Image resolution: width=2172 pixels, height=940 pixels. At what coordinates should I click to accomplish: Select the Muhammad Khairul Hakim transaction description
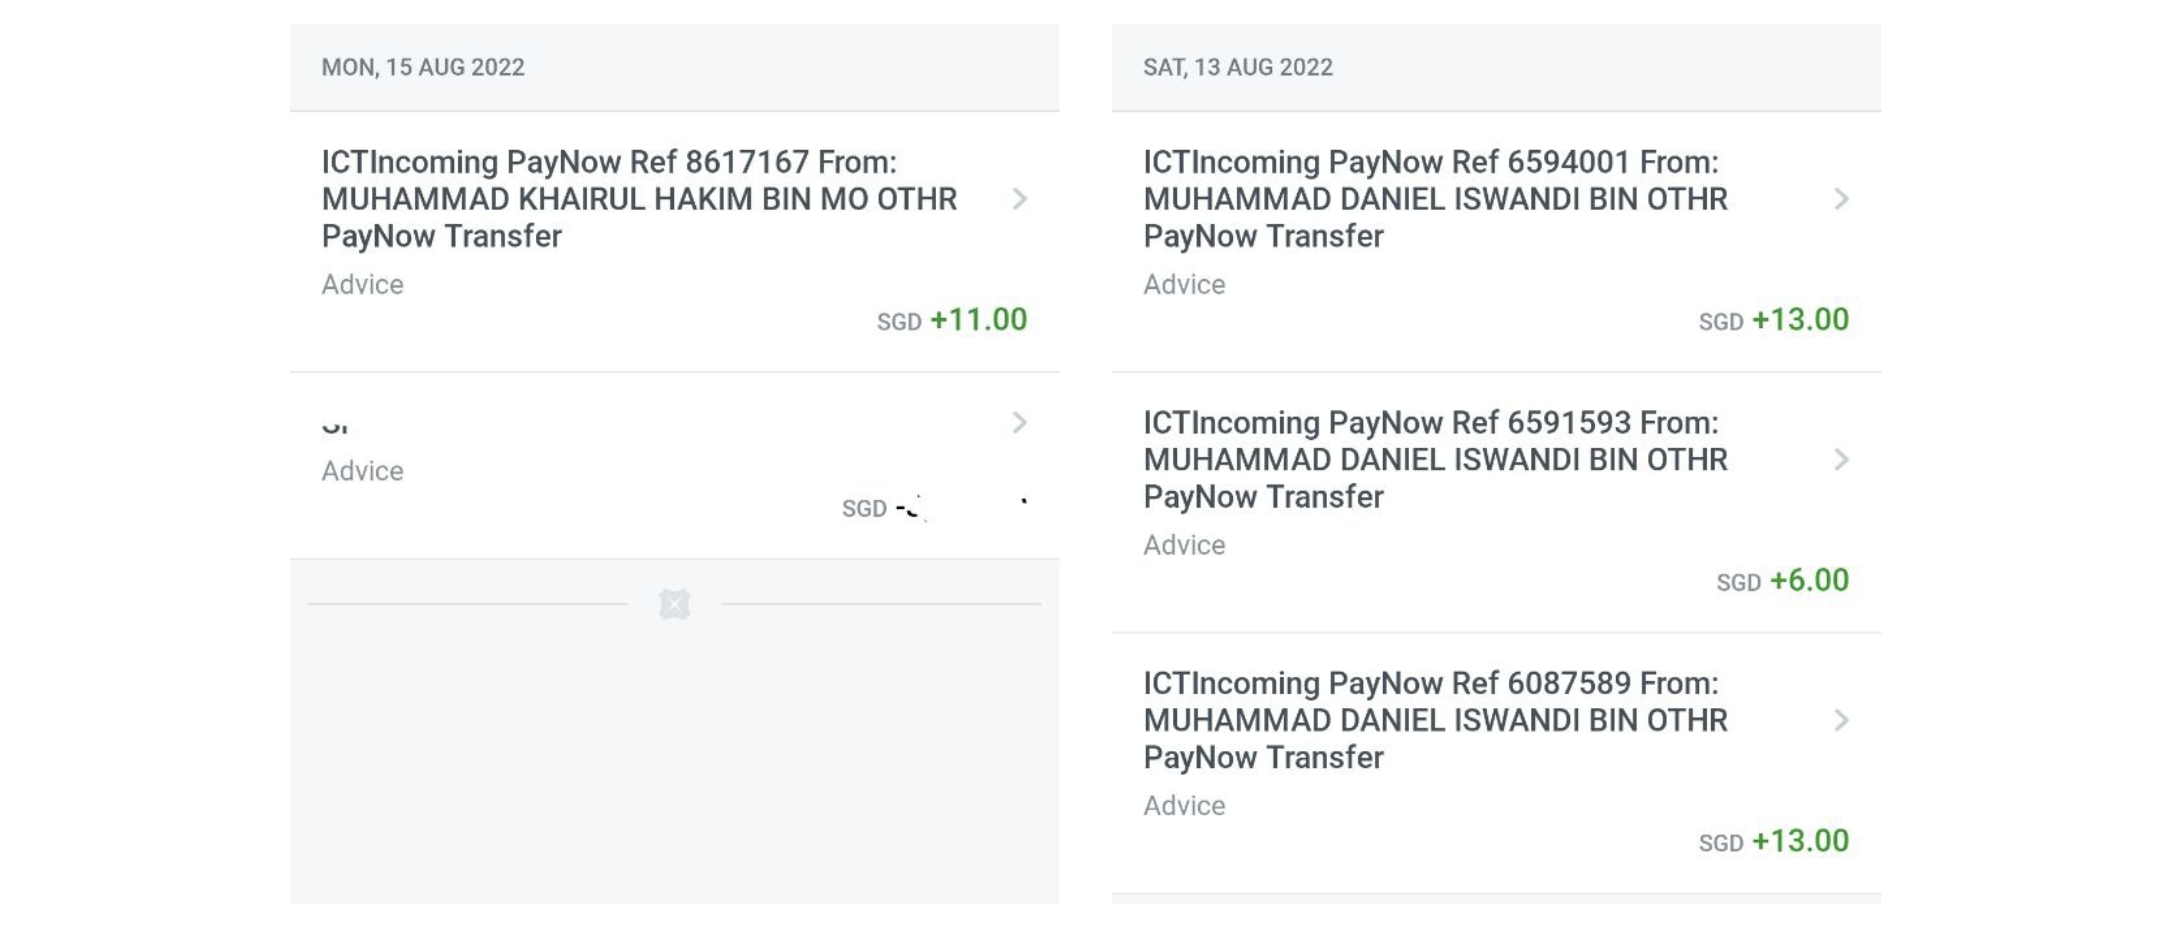click(639, 199)
